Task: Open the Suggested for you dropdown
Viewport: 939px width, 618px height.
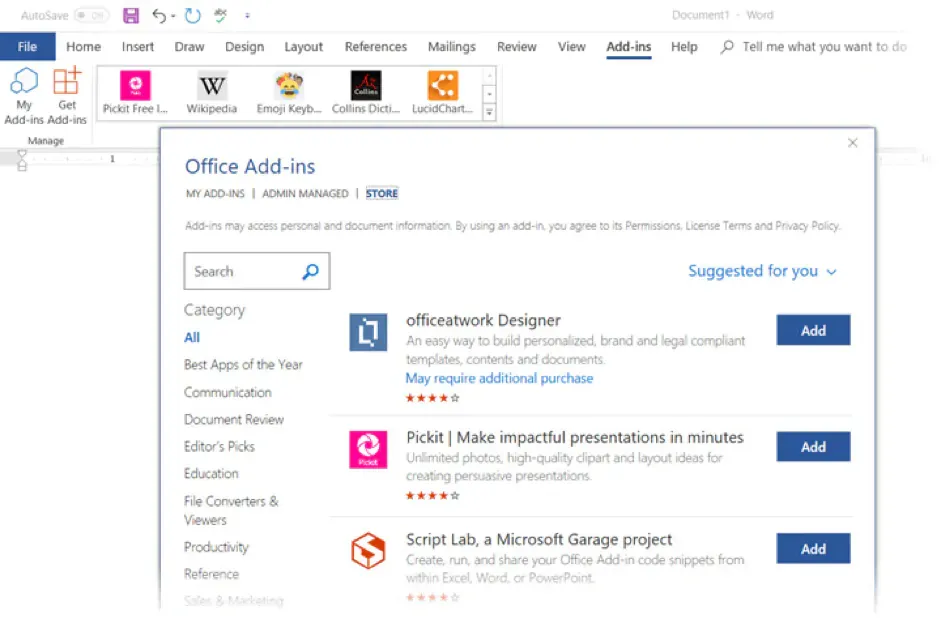Action: (x=763, y=271)
